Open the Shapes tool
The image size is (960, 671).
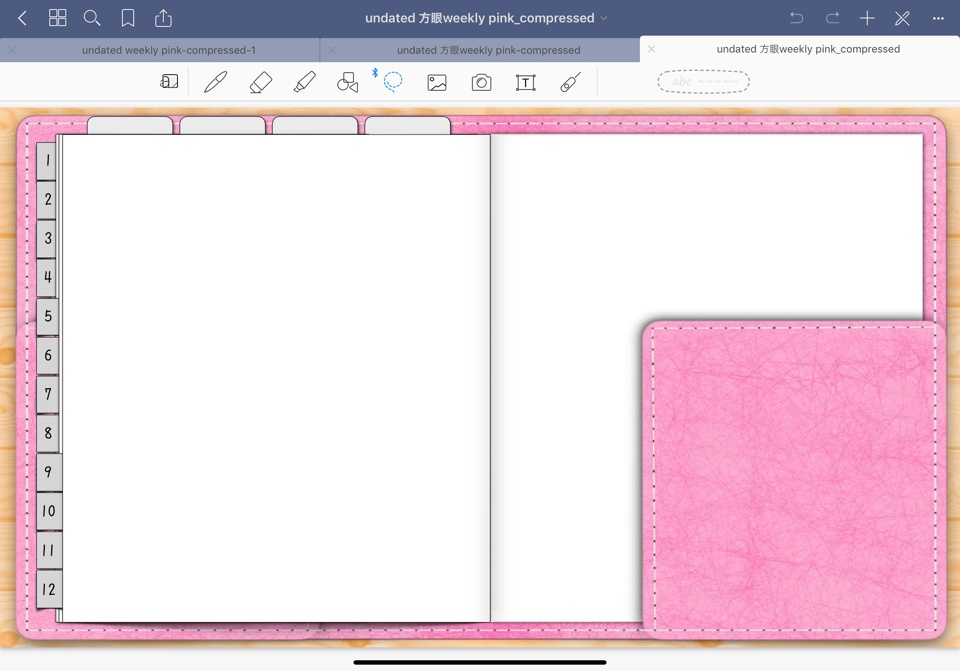(347, 81)
